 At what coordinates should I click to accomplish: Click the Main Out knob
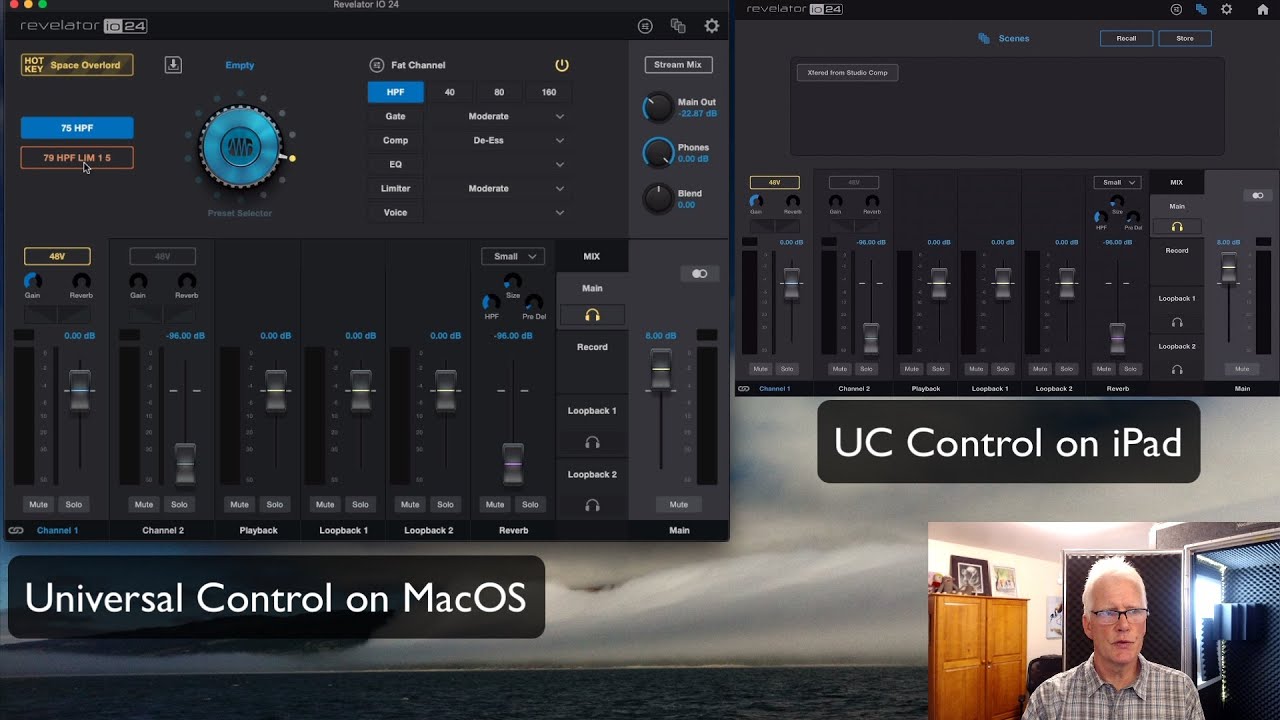(x=658, y=107)
